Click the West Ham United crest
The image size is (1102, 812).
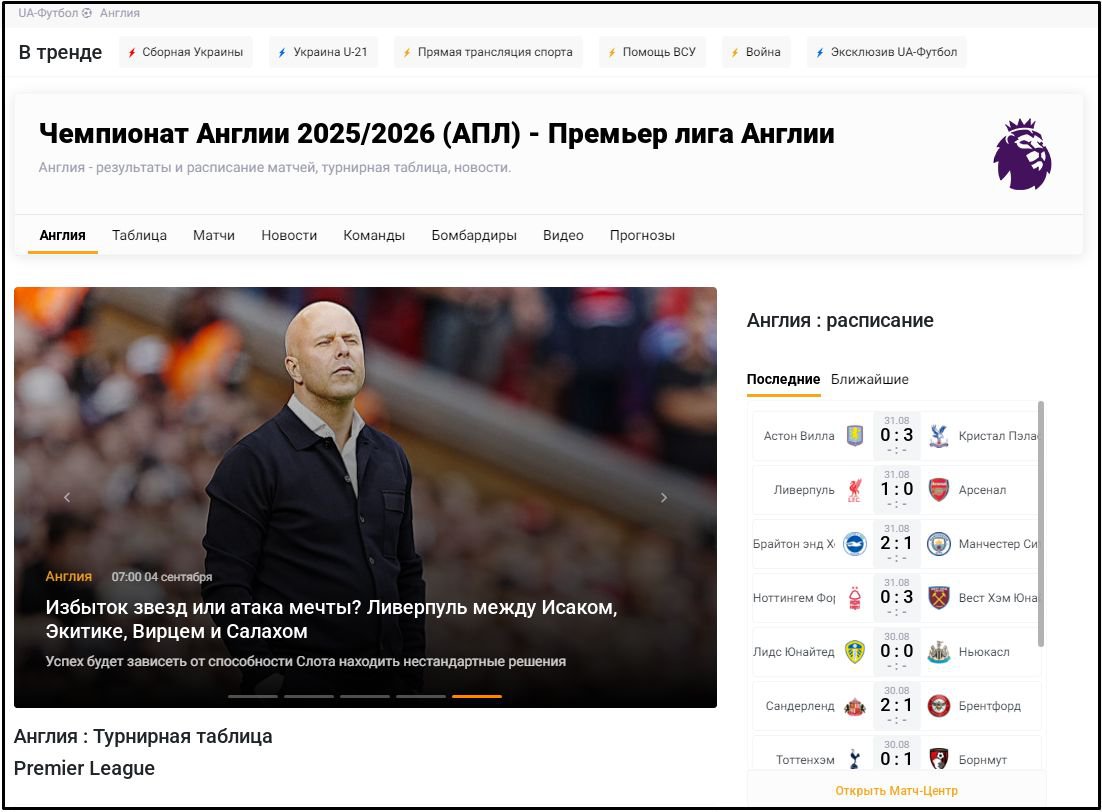click(938, 598)
